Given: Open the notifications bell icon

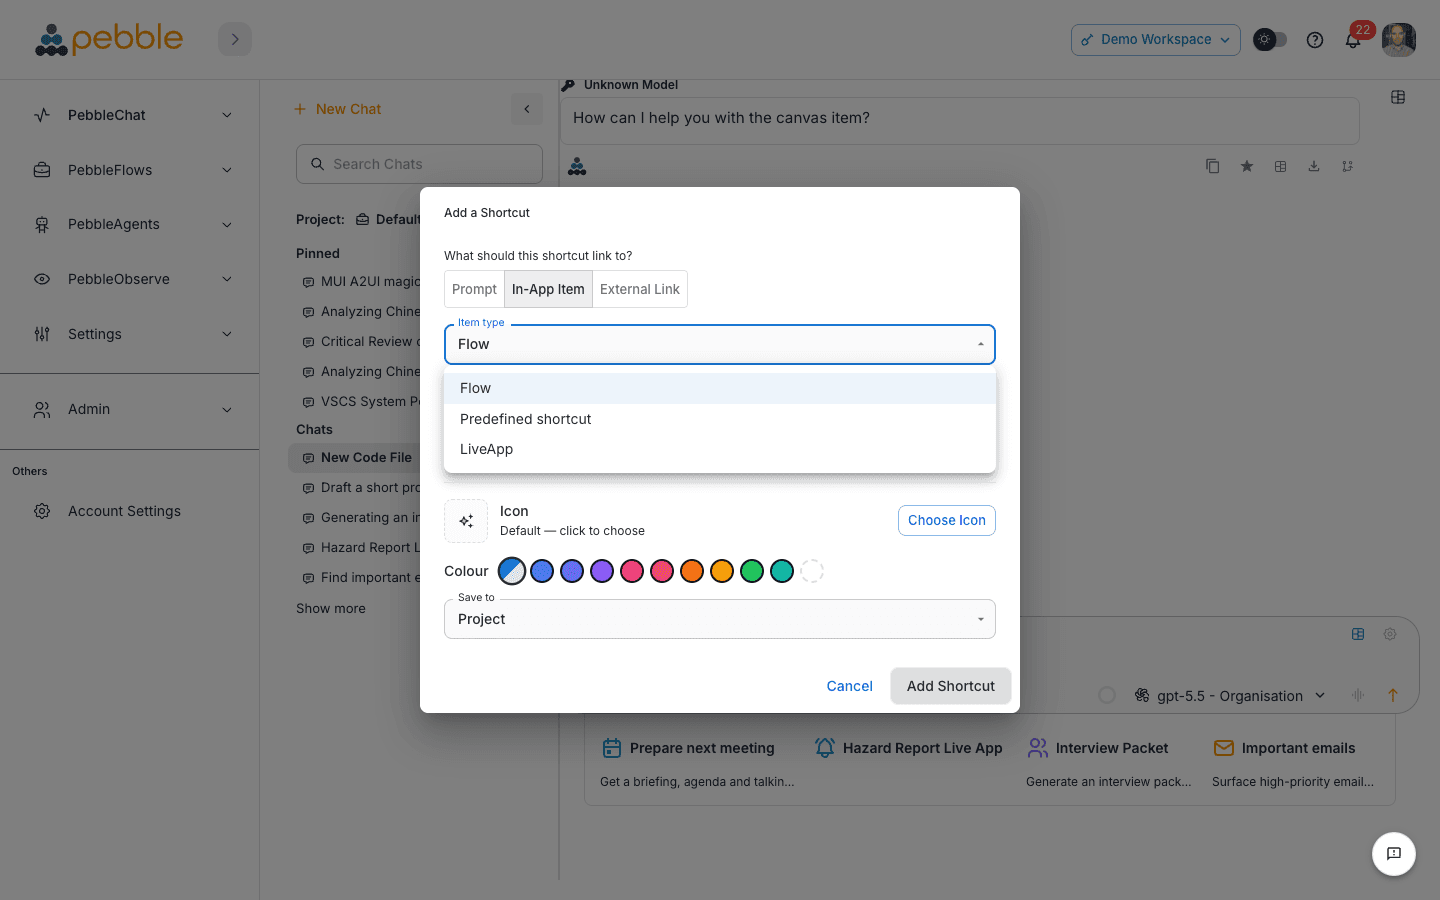Looking at the screenshot, I should (x=1353, y=40).
